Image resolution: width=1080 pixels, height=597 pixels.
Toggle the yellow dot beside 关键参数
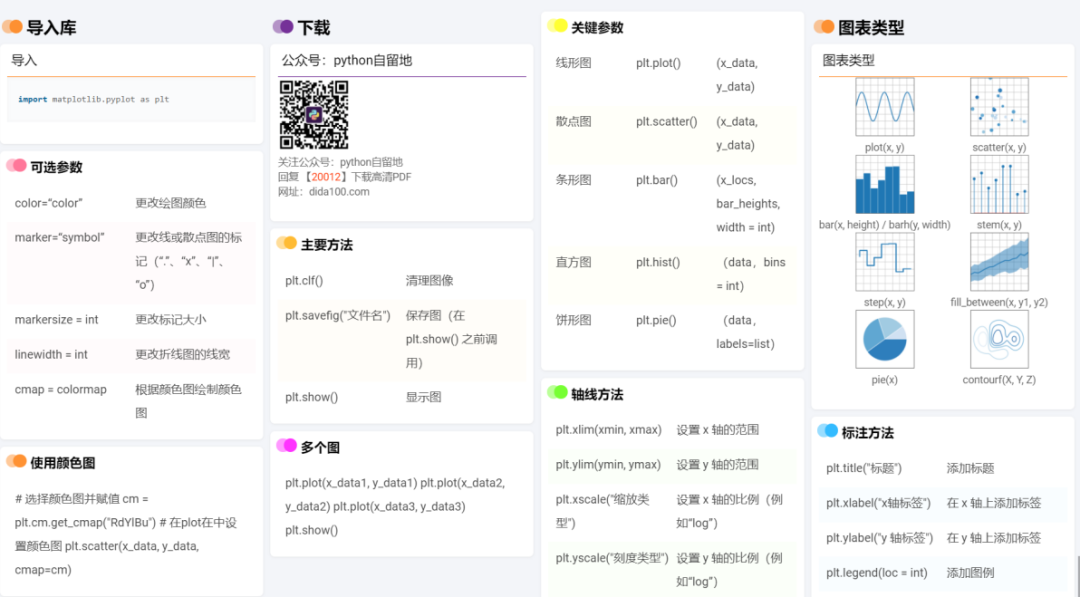[556, 25]
